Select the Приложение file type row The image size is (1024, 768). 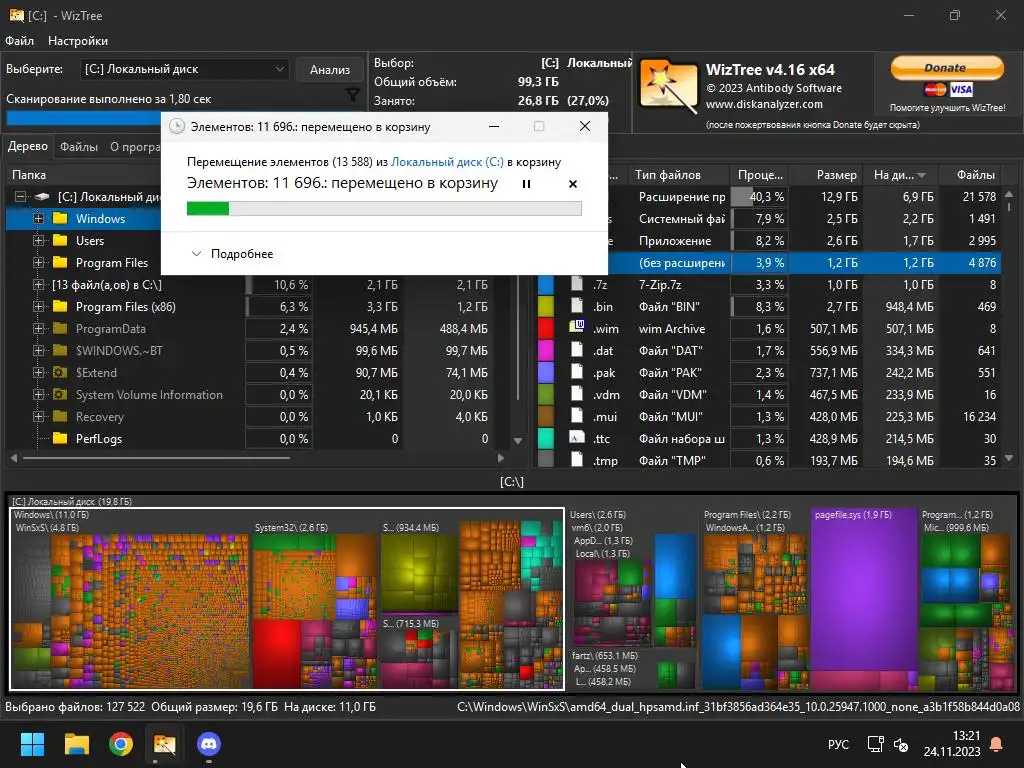coord(769,240)
